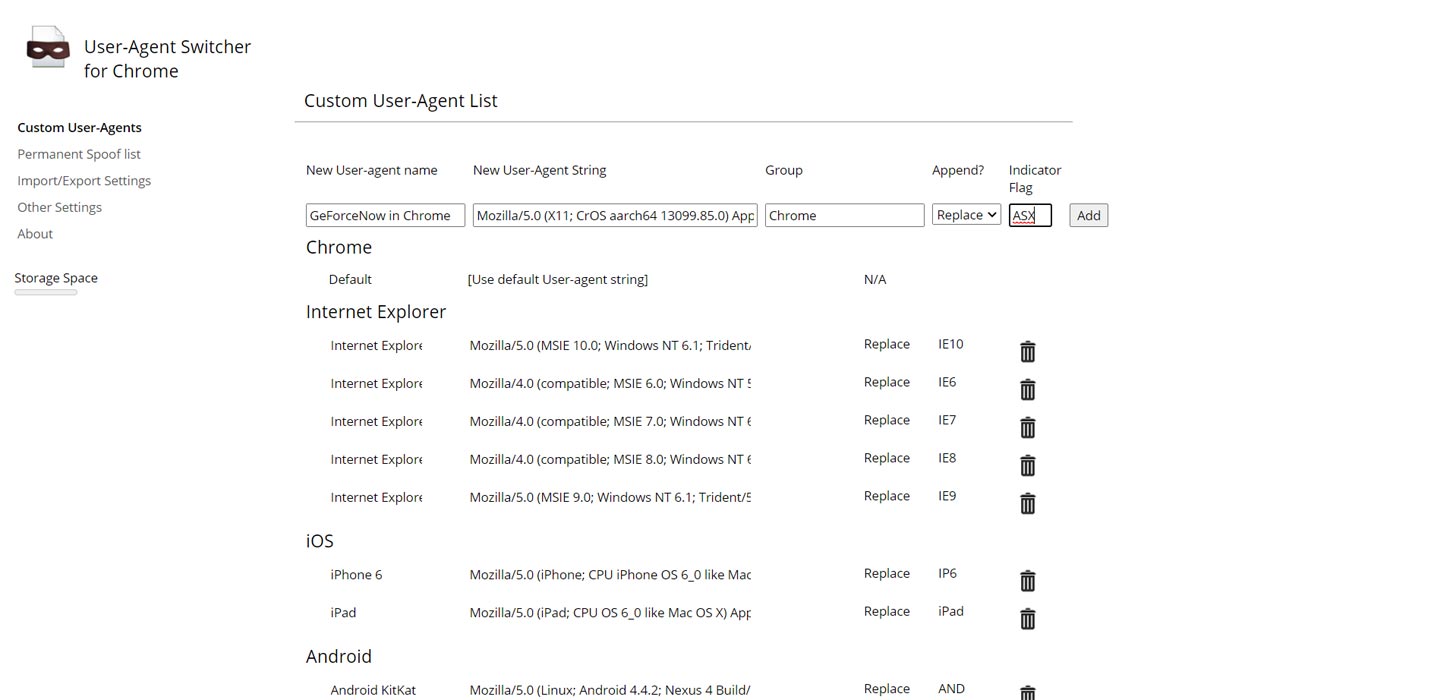Click the Internet Explorer group heading
Screen dimensions: 1434x700
coord(376,312)
